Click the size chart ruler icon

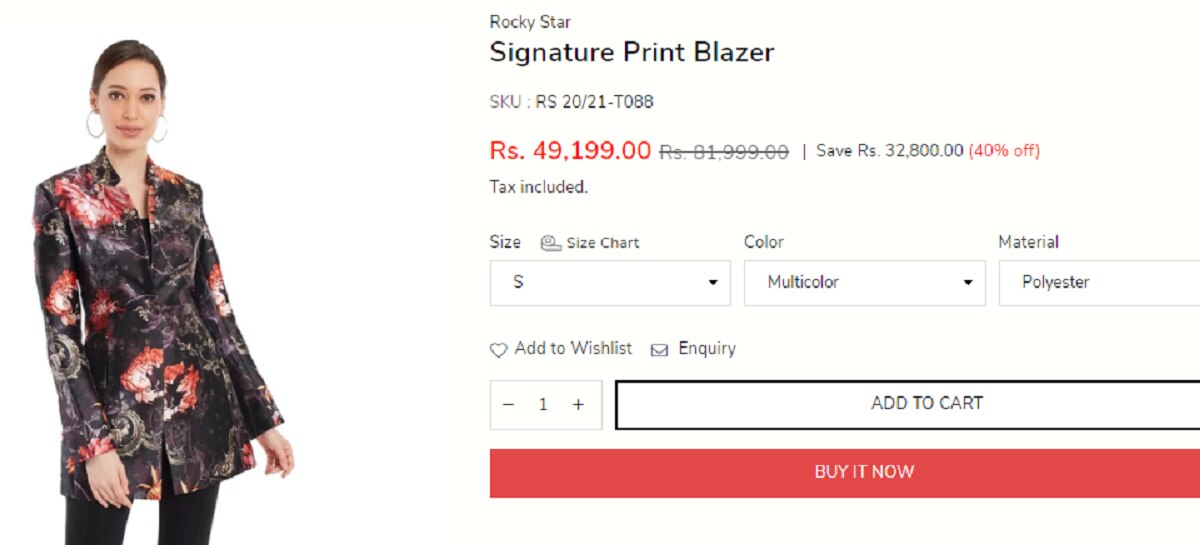point(550,243)
